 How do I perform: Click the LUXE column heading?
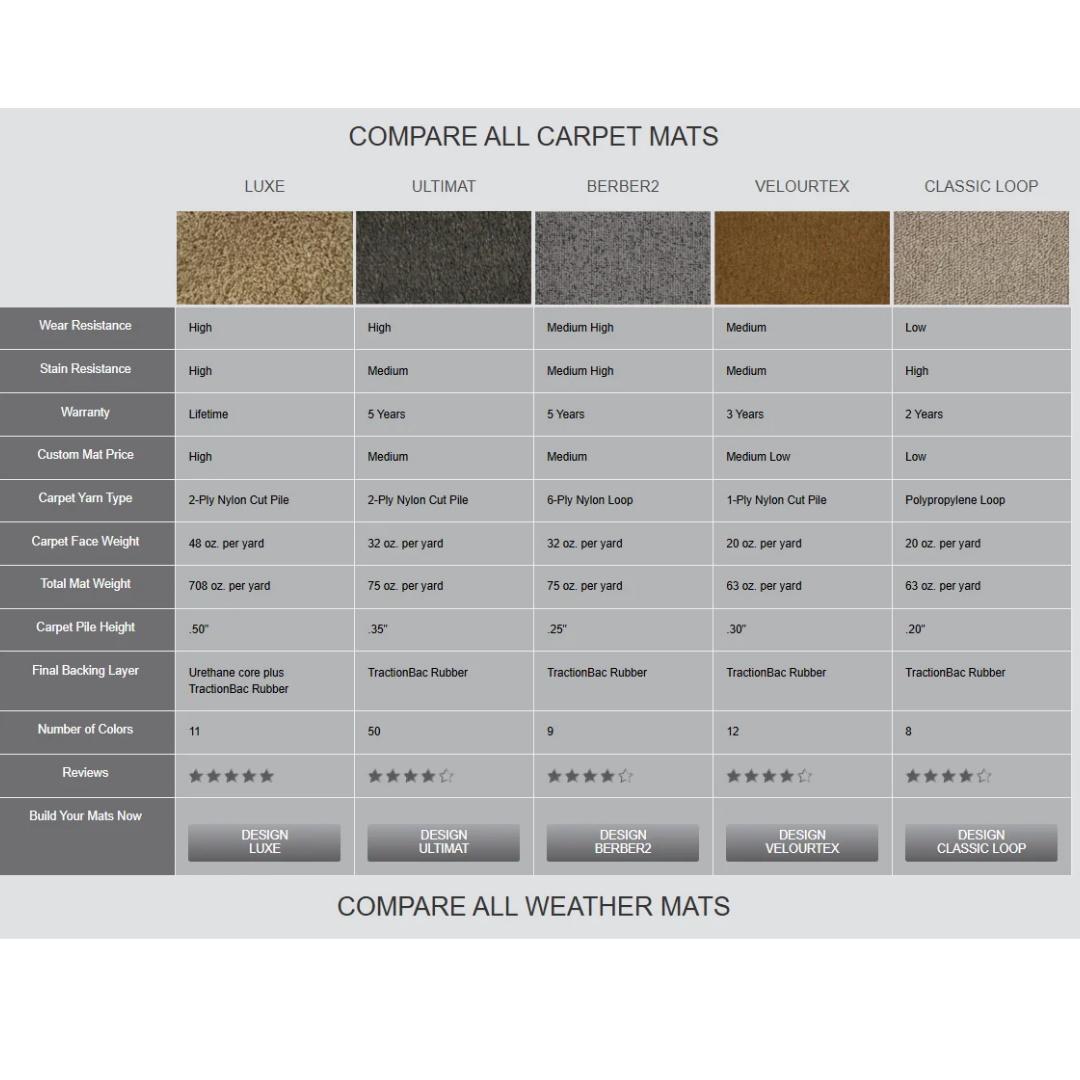[264, 187]
